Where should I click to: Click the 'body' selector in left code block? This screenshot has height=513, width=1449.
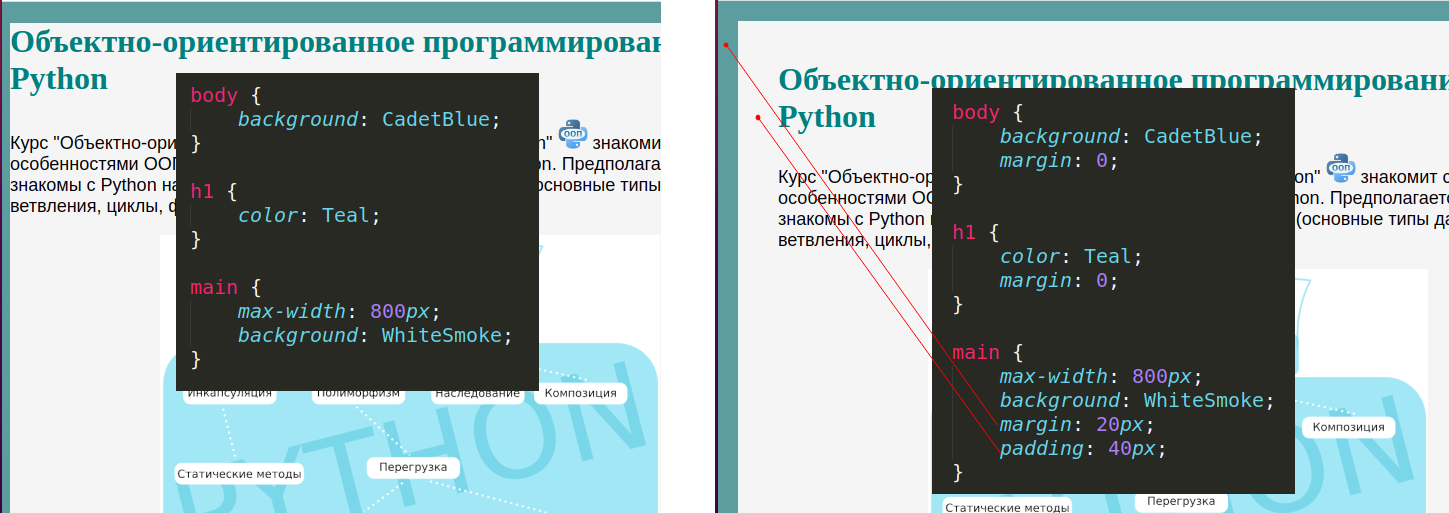click(x=214, y=95)
